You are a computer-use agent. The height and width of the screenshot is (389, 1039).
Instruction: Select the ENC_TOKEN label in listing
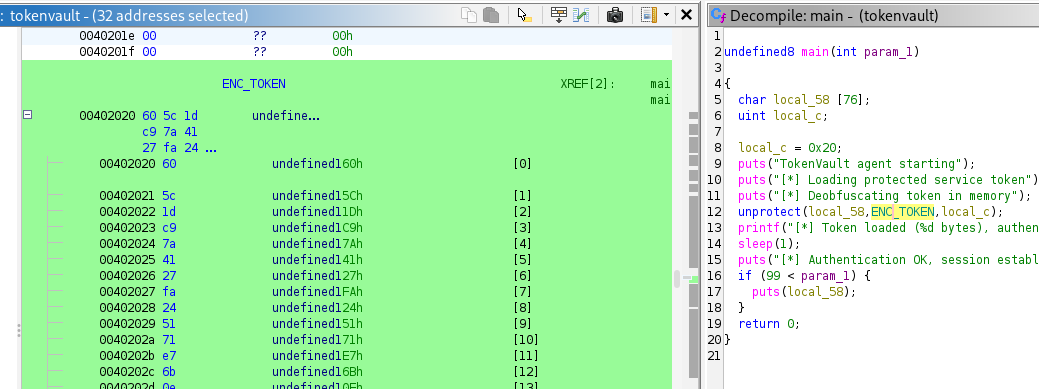tap(254, 84)
